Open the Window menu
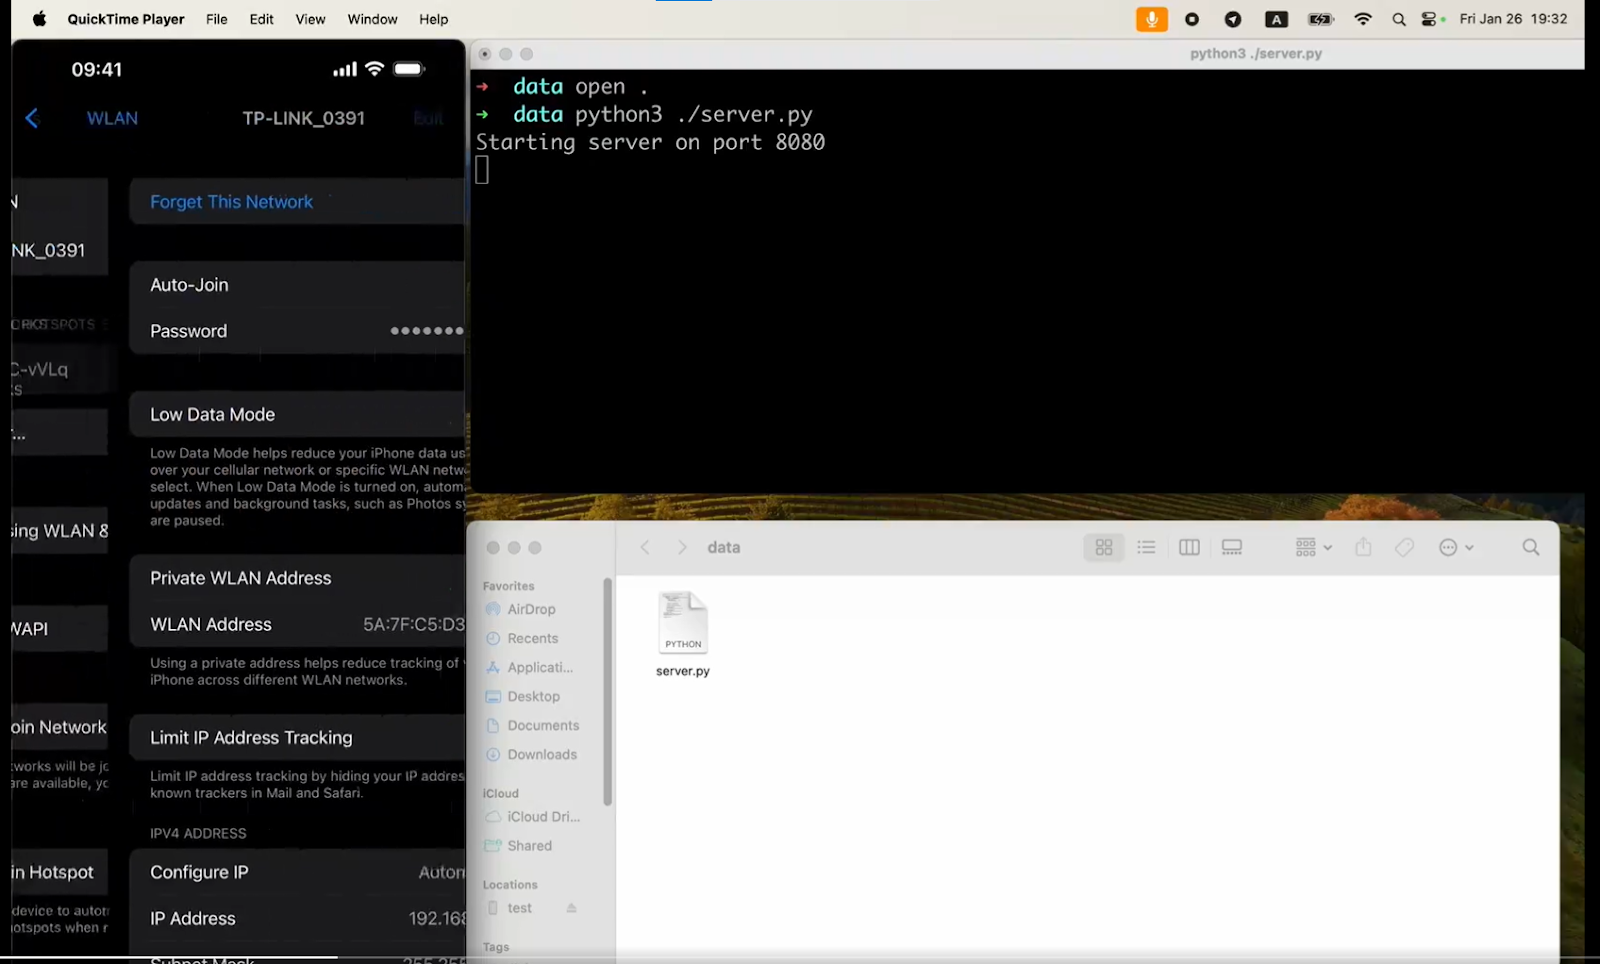This screenshot has width=1600, height=964. [x=372, y=19]
